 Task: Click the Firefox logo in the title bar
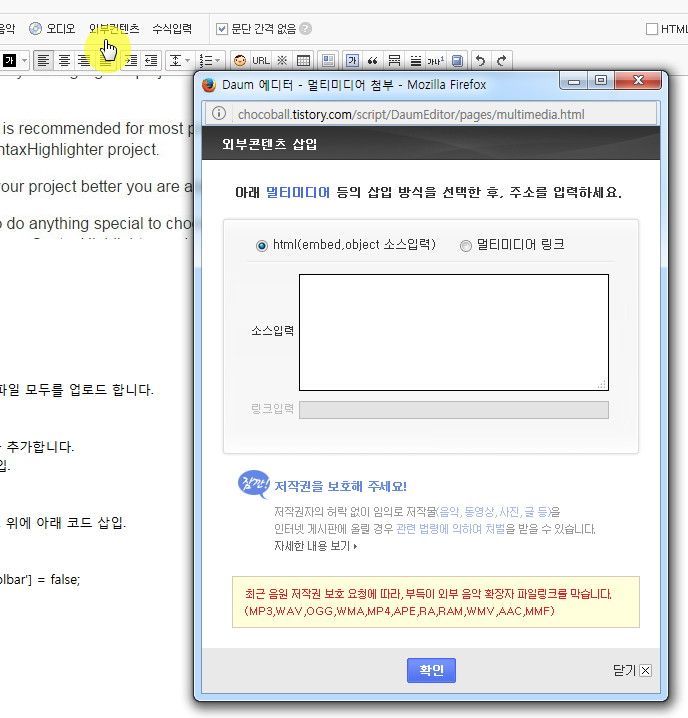pos(209,85)
